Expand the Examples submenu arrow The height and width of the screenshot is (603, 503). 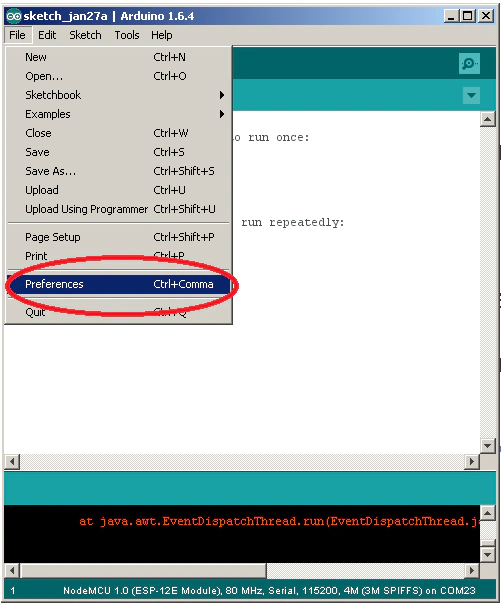coord(222,114)
